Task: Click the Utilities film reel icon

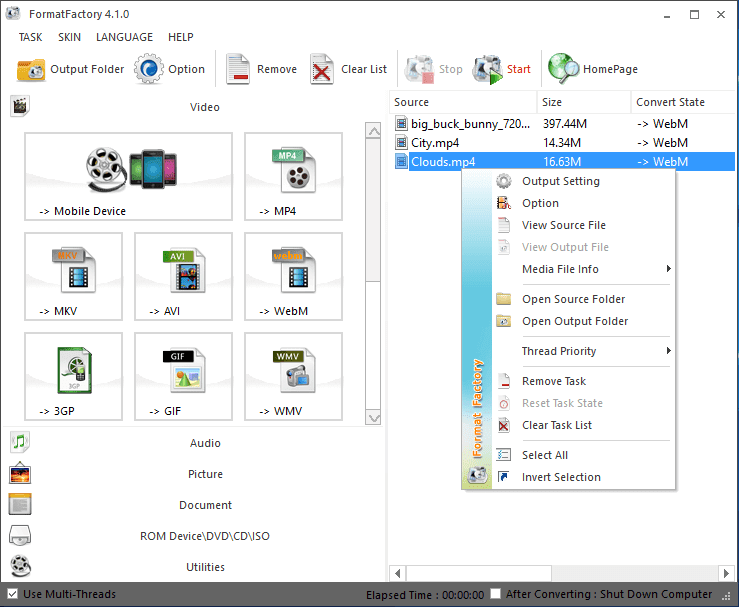Action: point(20,566)
